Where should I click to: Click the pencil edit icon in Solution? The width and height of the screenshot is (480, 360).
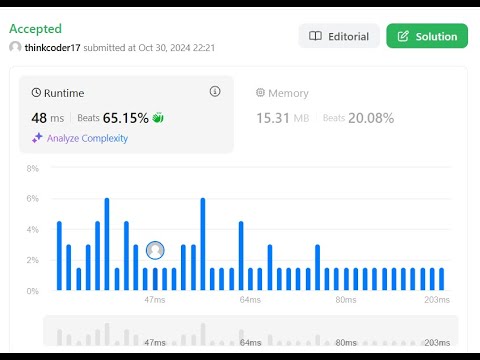[403, 36]
